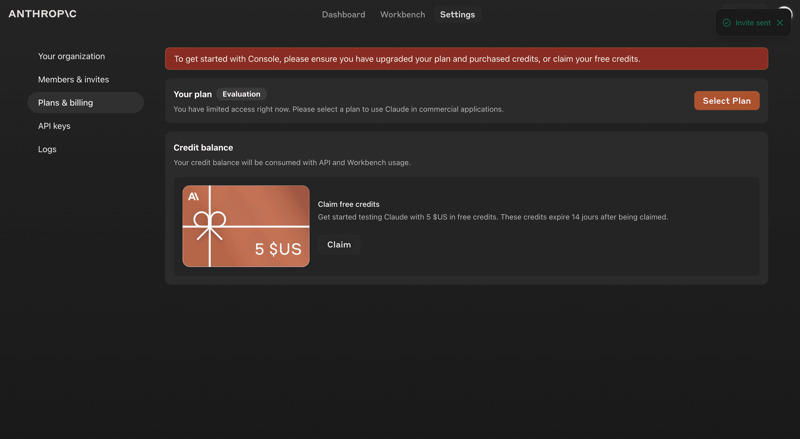Dismiss the Invite sent notification
The height and width of the screenshot is (439, 800).
click(780, 22)
